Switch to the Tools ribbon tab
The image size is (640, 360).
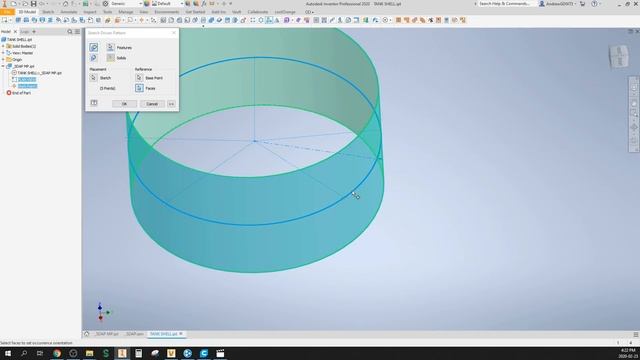(x=108, y=12)
